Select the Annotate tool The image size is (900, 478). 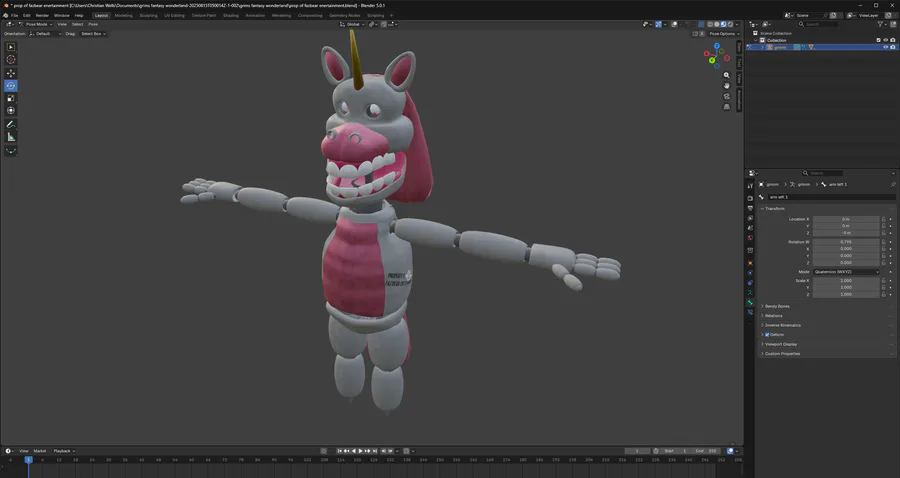point(11,125)
